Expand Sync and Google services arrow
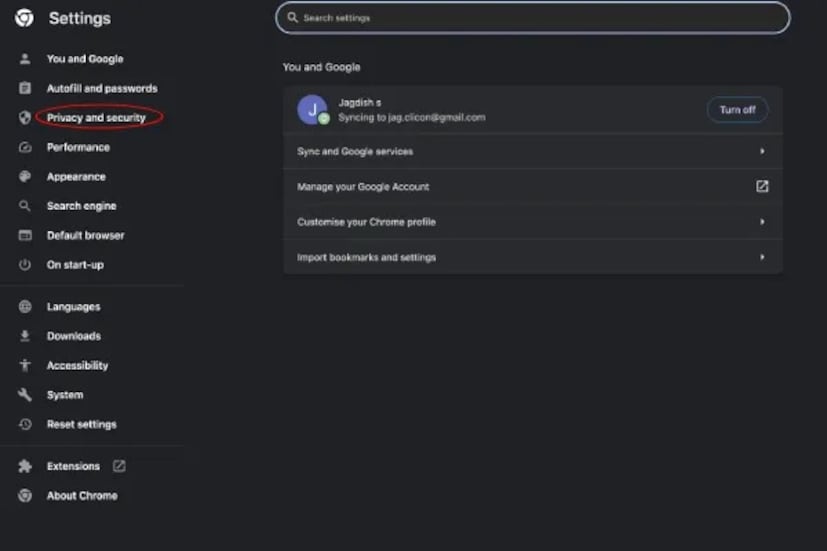Viewport: 827px width, 551px height. pos(762,152)
